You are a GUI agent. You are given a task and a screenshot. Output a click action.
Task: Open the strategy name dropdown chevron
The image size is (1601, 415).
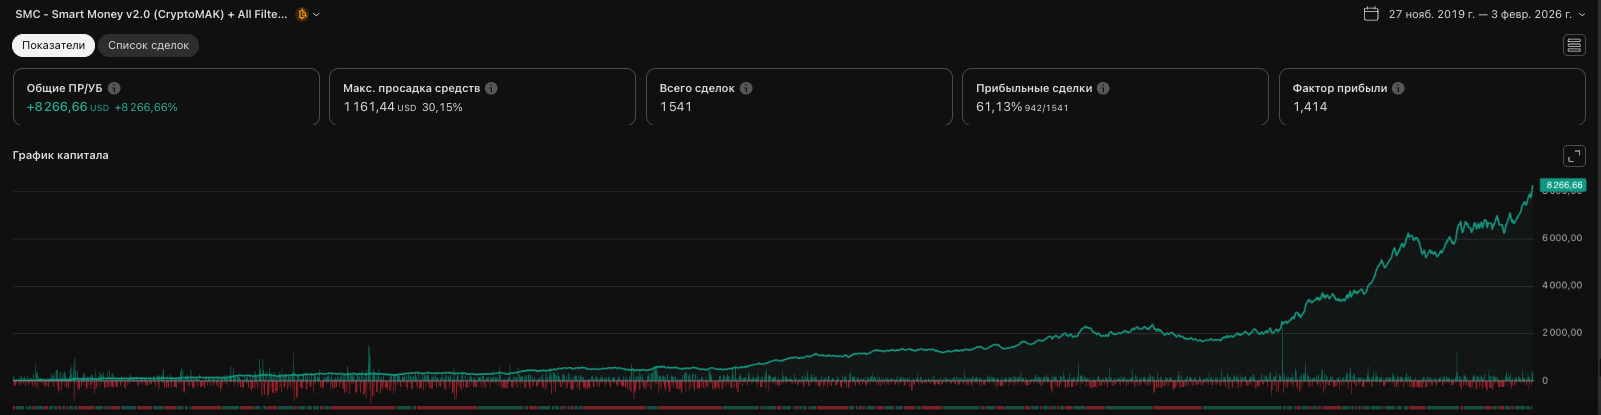(x=317, y=15)
